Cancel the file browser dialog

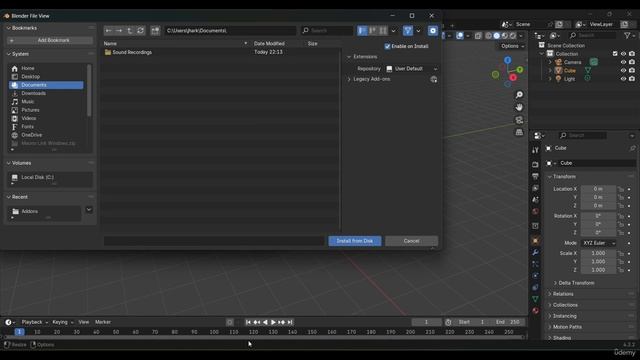point(411,241)
